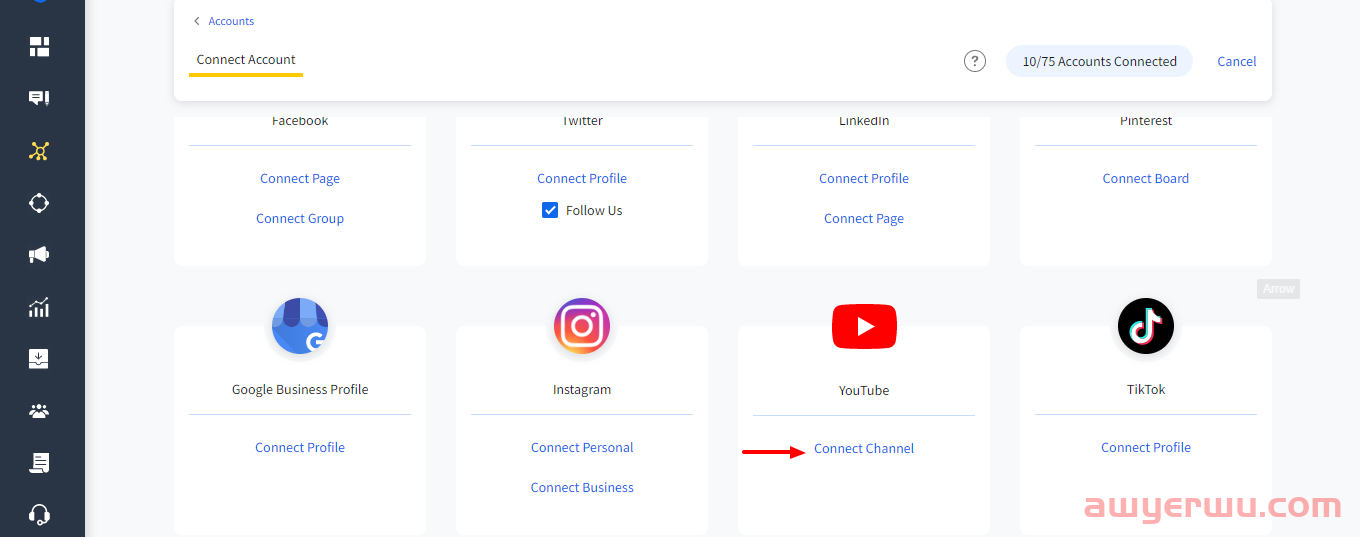This screenshot has height=537, width=1360.
Task: Go back using the Accounts chevron
Action: pyautogui.click(x=197, y=21)
